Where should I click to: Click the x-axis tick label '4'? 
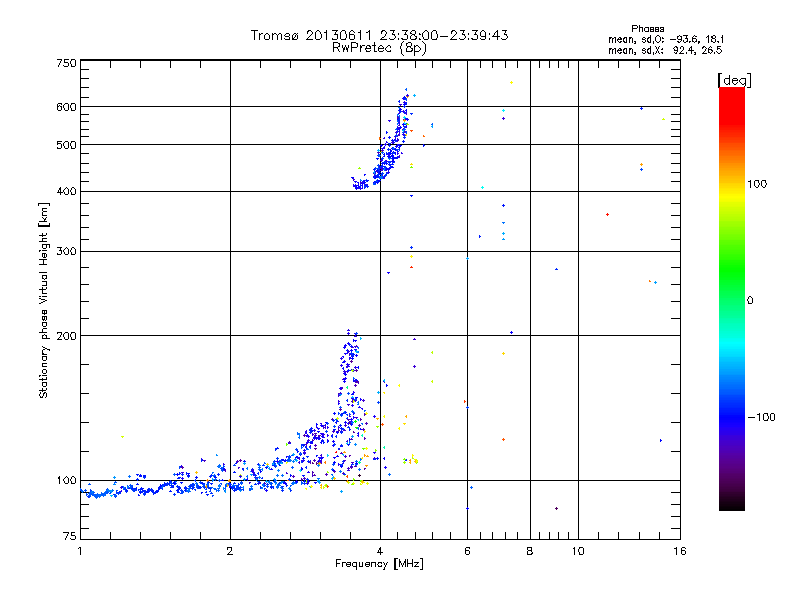tap(380, 551)
